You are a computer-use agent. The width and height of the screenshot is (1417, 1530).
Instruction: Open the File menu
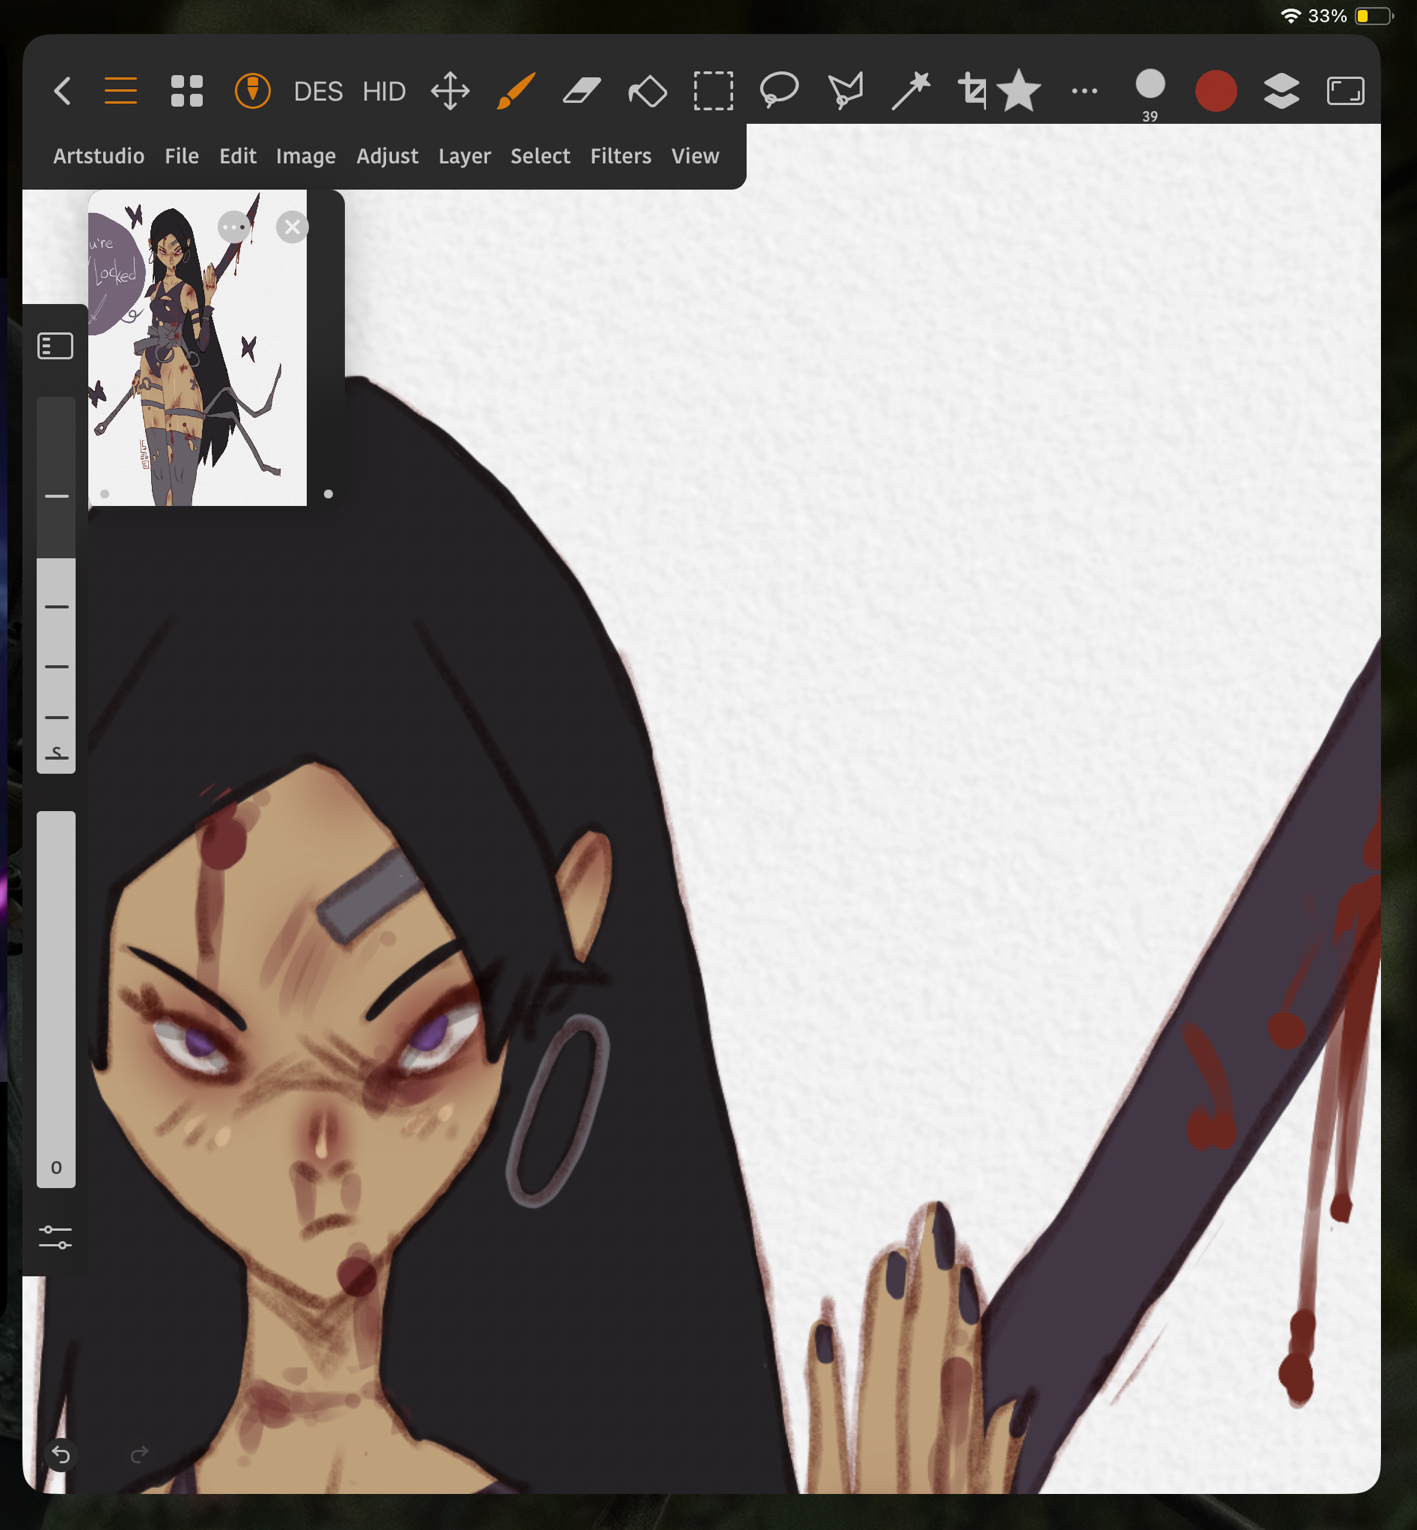click(181, 156)
